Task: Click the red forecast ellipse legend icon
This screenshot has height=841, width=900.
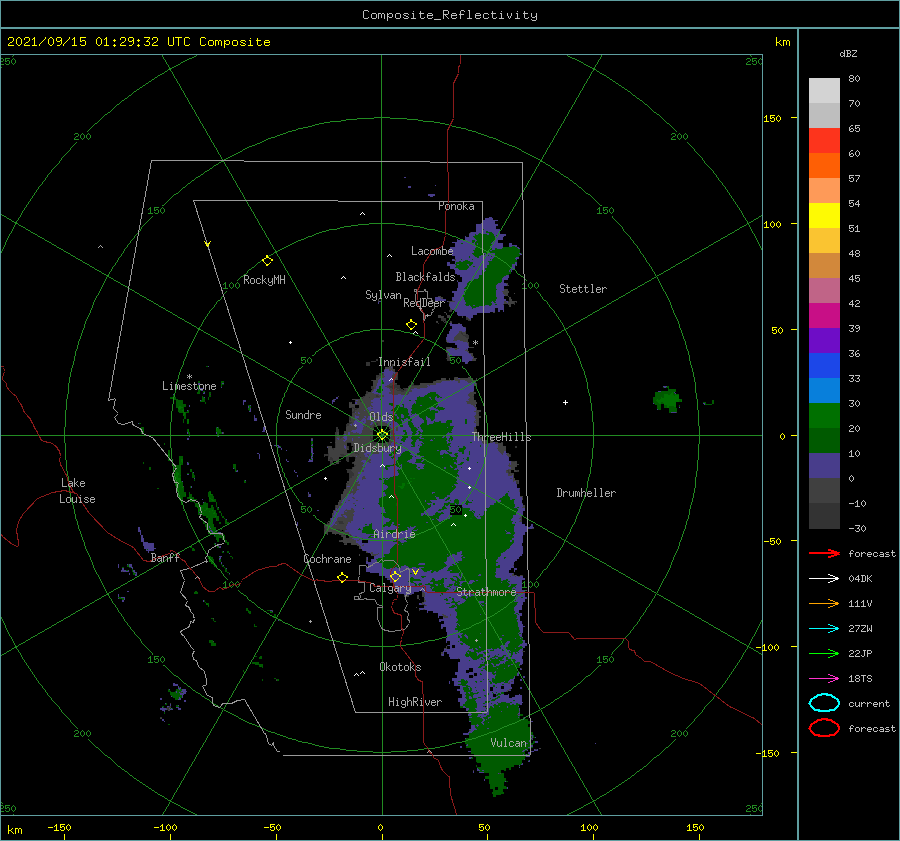Action: click(824, 728)
